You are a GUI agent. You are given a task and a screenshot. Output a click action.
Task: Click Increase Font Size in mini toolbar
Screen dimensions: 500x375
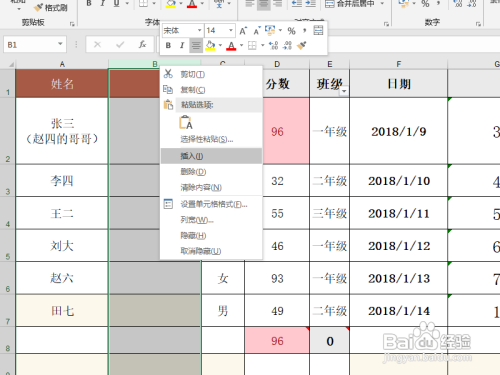tap(243, 31)
